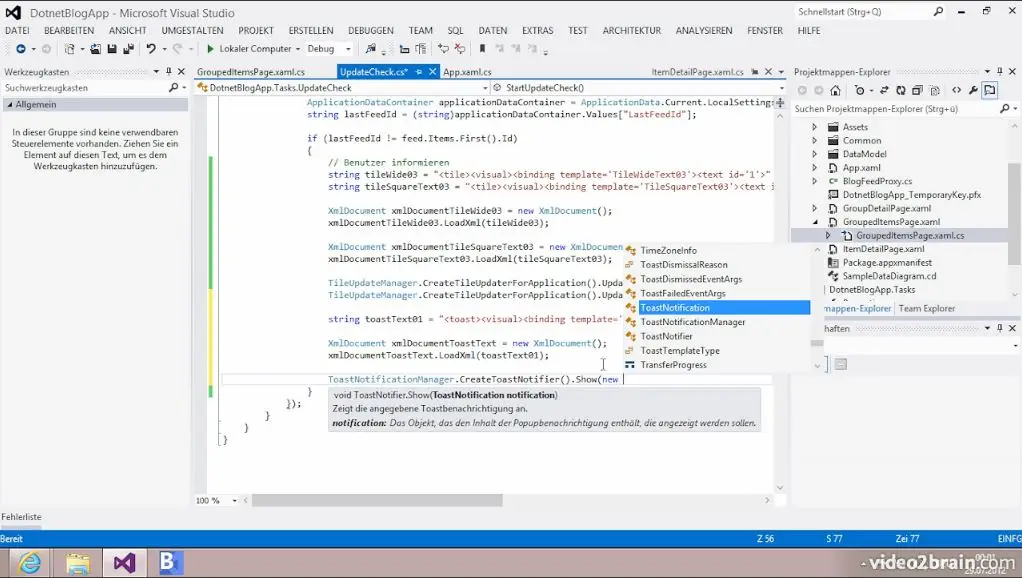Open the Fehlerliste panel tab
This screenshot has height=578, width=1022.
tap(22, 517)
